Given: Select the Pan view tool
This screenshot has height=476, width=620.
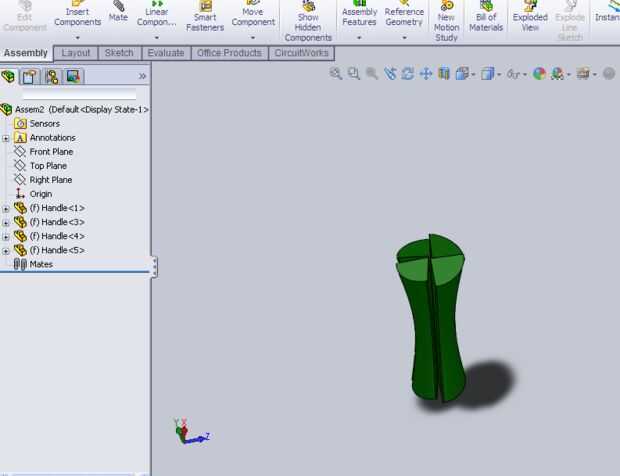Looking at the screenshot, I should tap(426, 74).
